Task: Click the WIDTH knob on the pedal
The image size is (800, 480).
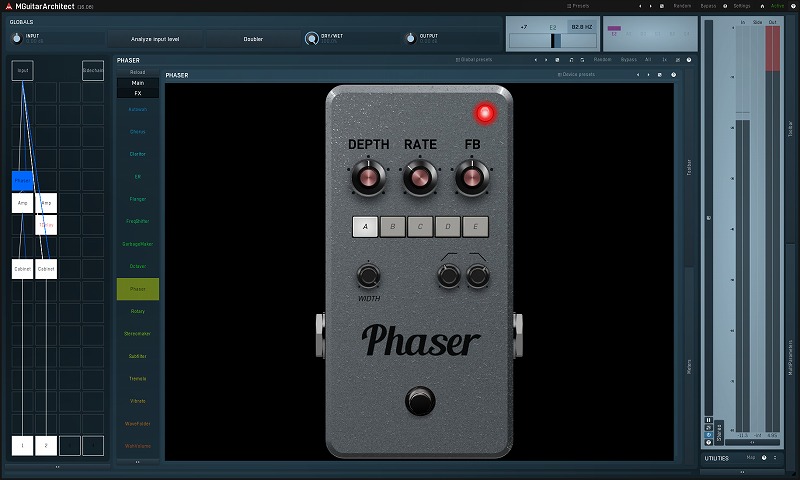Action: [x=369, y=276]
